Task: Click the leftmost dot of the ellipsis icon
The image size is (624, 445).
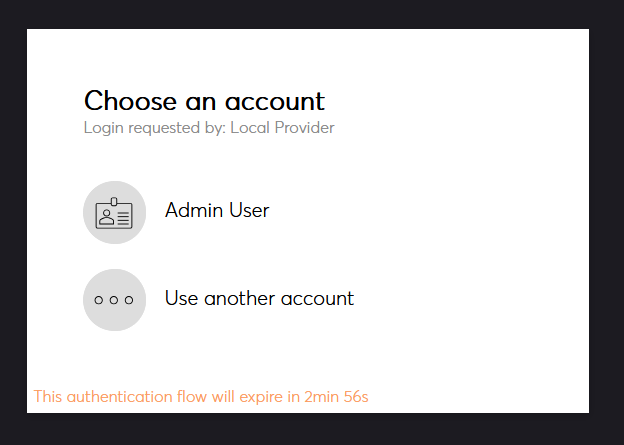Action: (99, 300)
